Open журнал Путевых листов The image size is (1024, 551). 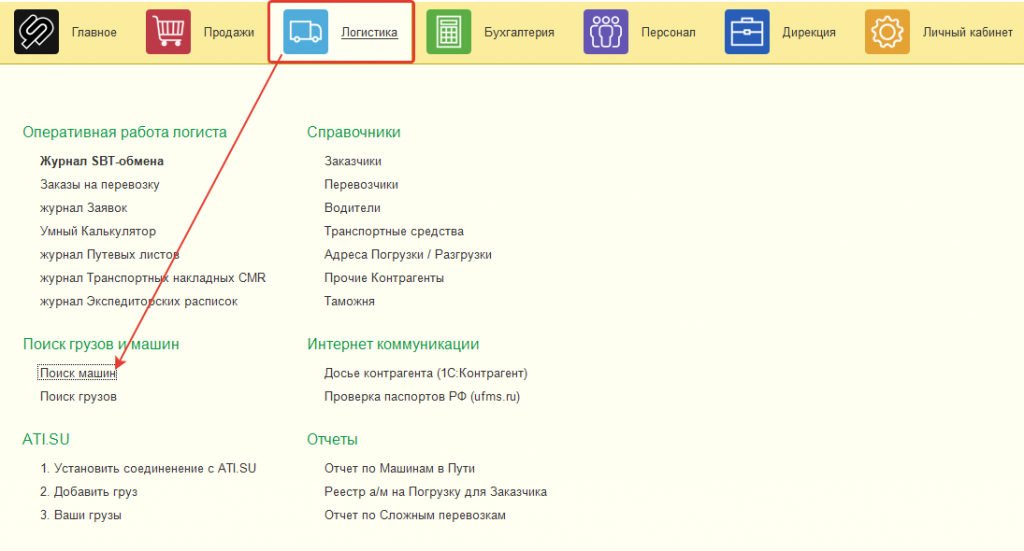110,255
